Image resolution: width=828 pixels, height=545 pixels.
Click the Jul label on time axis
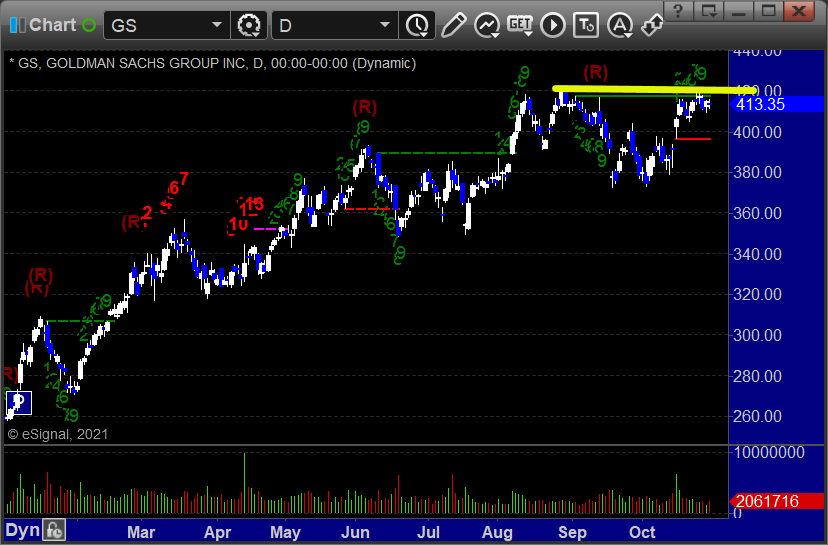pos(428,532)
